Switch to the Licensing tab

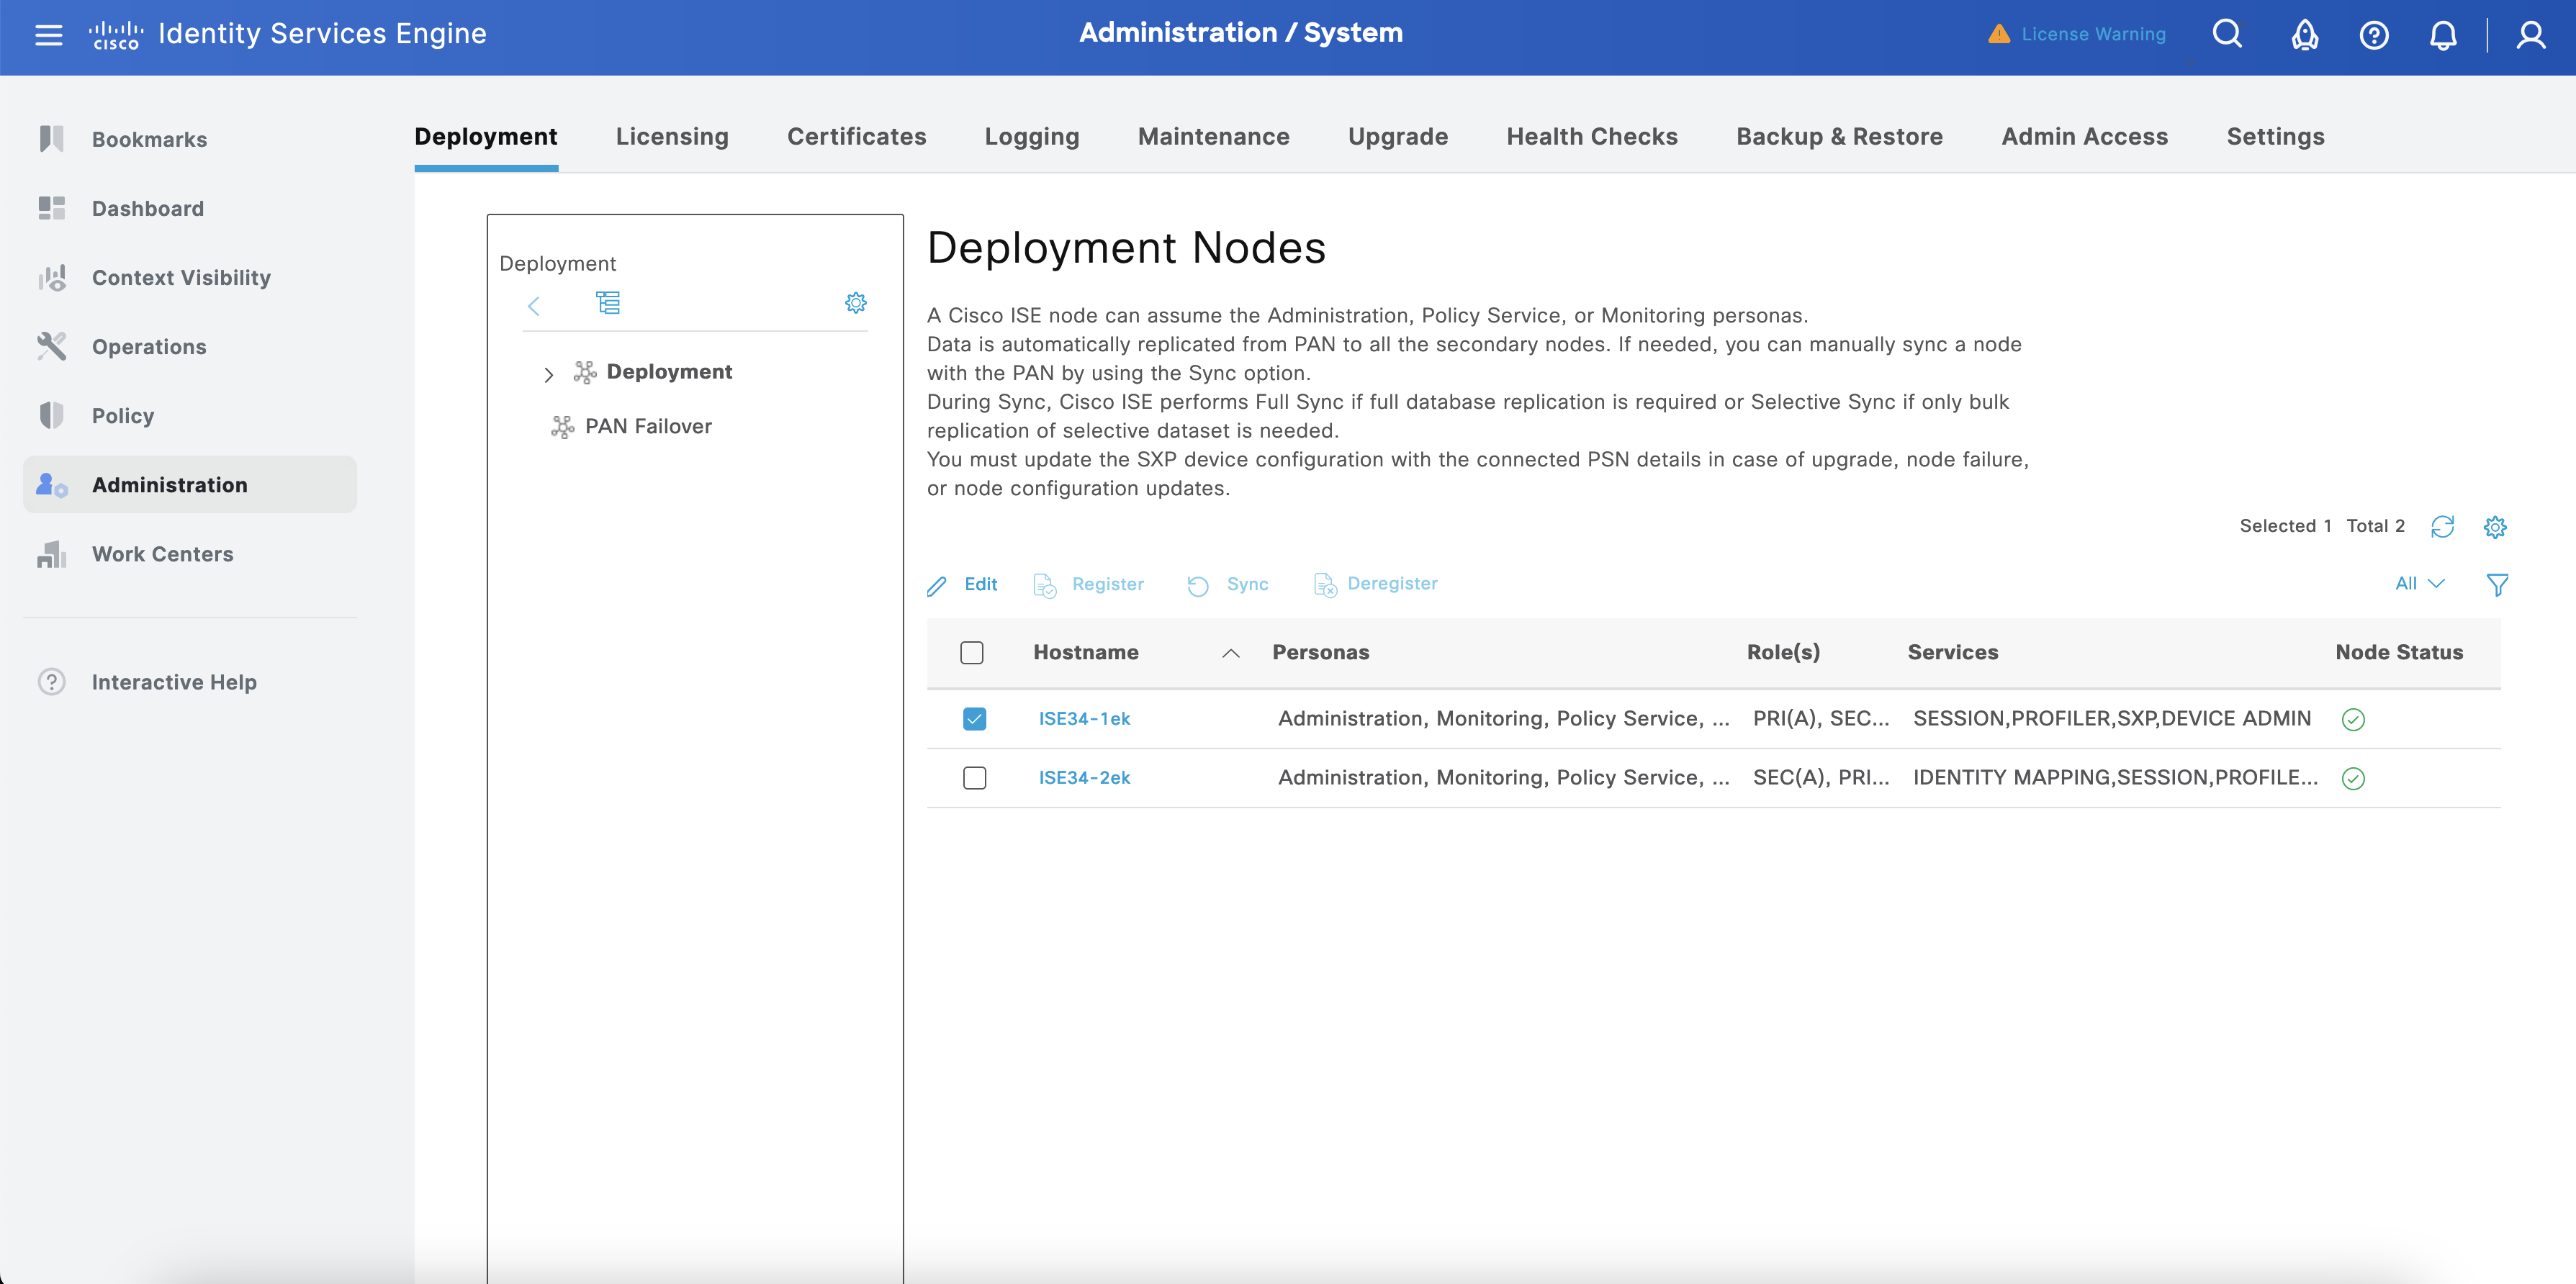[672, 136]
